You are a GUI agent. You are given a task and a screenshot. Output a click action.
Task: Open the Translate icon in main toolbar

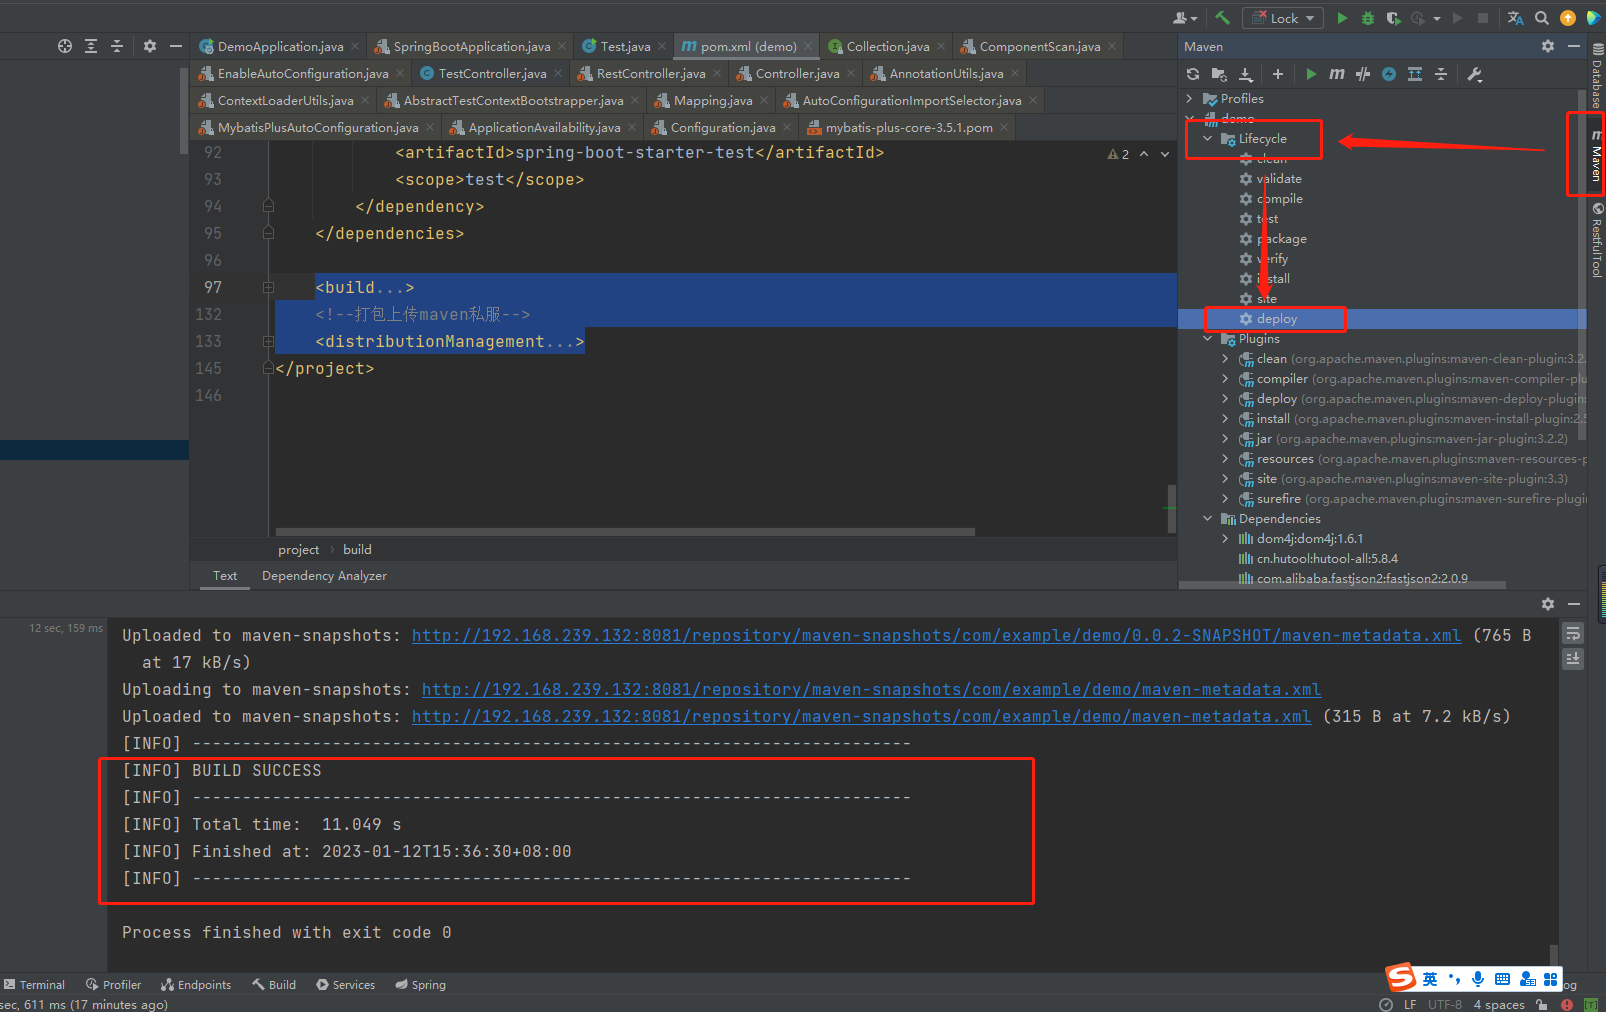(x=1516, y=18)
